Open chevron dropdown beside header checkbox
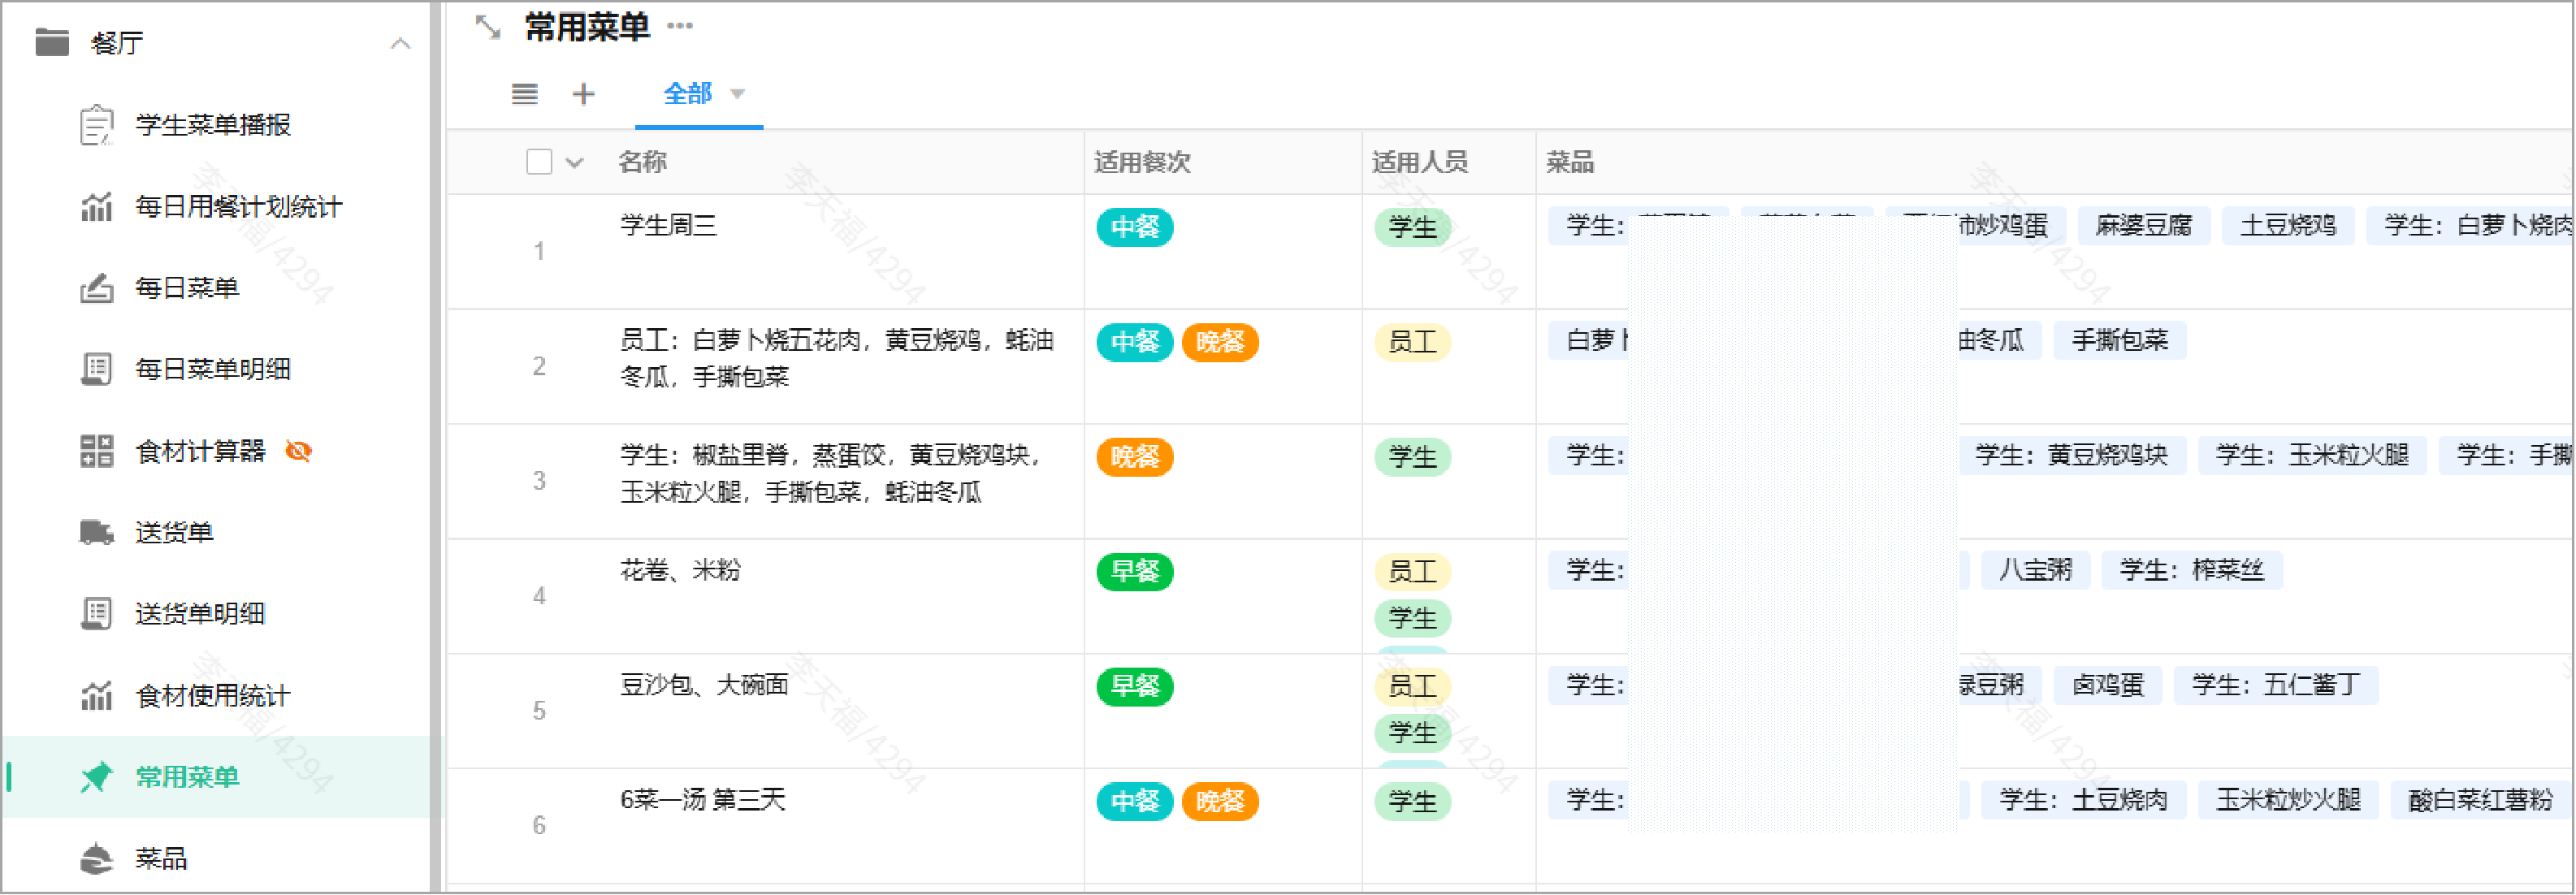This screenshot has width=2576, height=895. tap(575, 163)
